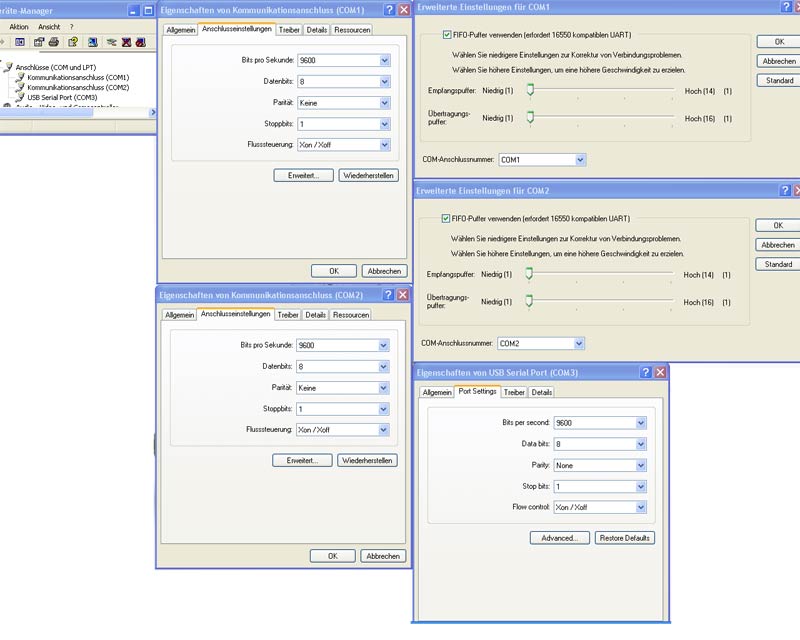Image resolution: width=800 pixels, height=640 pixels.
Task: Select Anschlusseinstellungen tab in COM2 properties
Action: [236, 314]
